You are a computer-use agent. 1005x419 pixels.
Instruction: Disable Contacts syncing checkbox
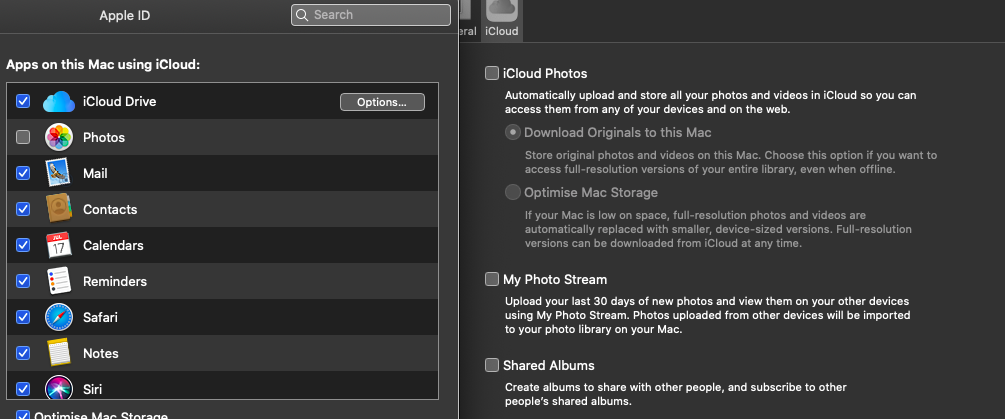pos(23,209)
